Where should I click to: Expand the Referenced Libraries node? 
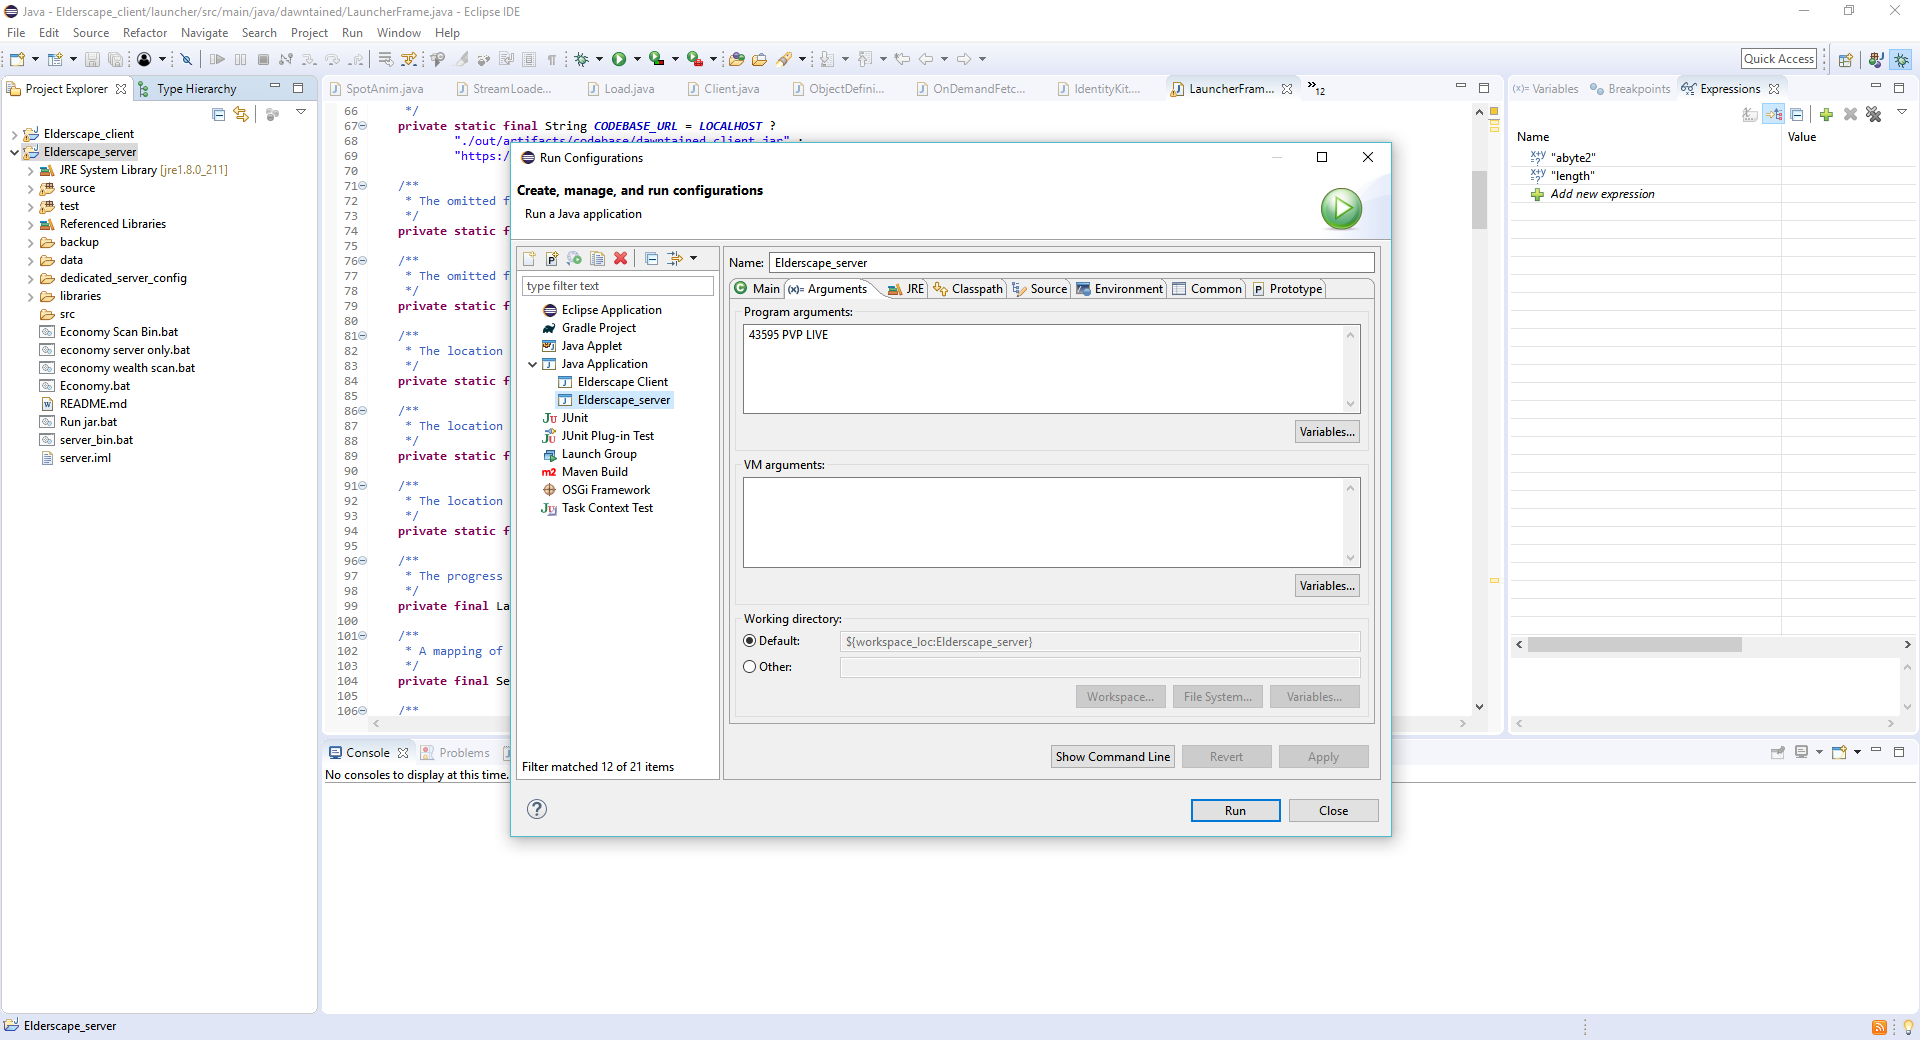pos(30,224)
